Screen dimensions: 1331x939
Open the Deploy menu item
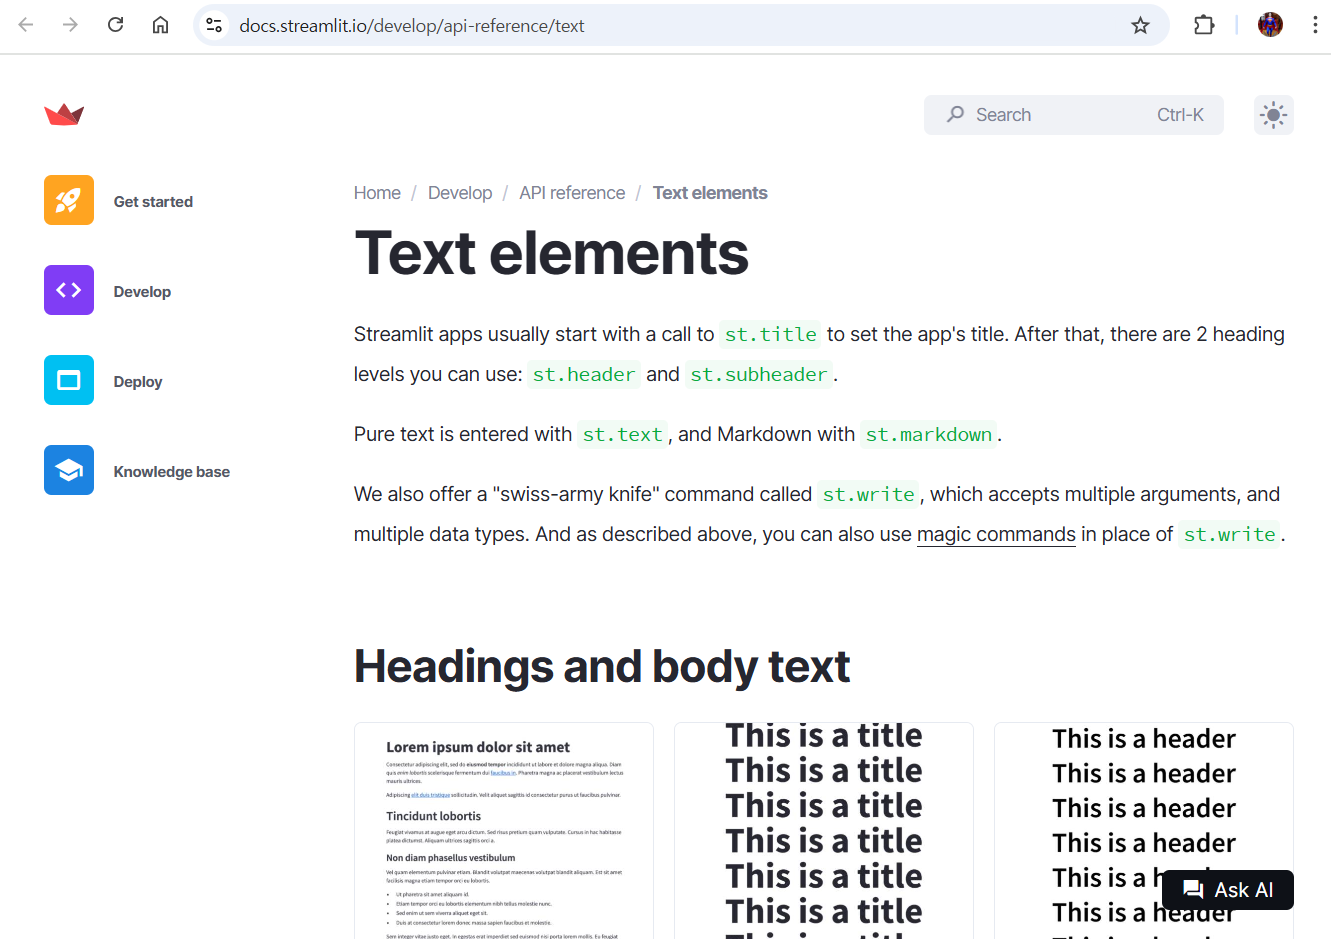point(138,381)
